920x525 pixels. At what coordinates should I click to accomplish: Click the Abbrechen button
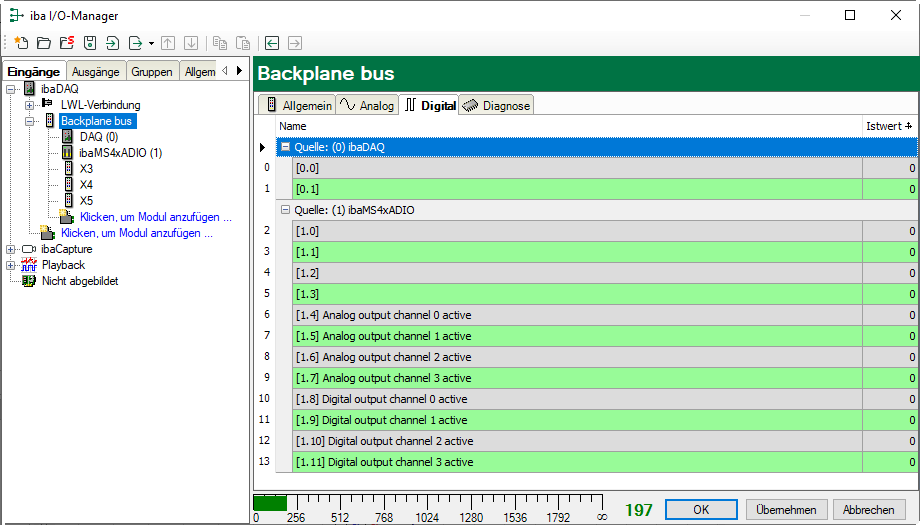tap(862, 509)
